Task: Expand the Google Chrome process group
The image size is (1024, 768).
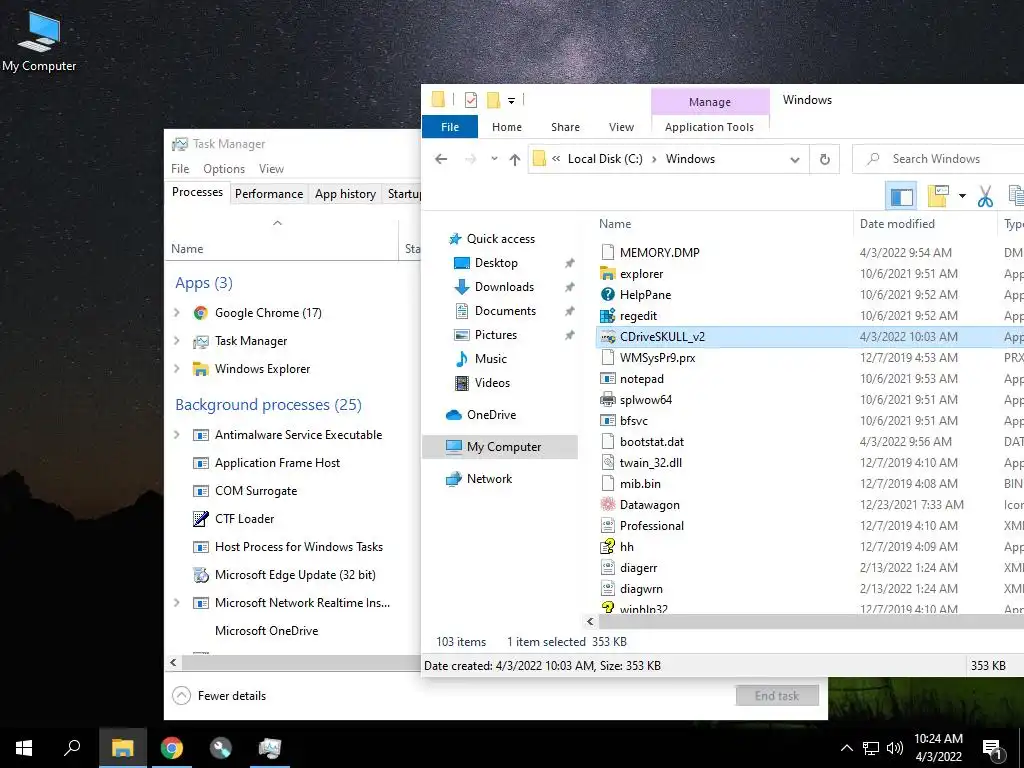Action: [x=176, y=313]
